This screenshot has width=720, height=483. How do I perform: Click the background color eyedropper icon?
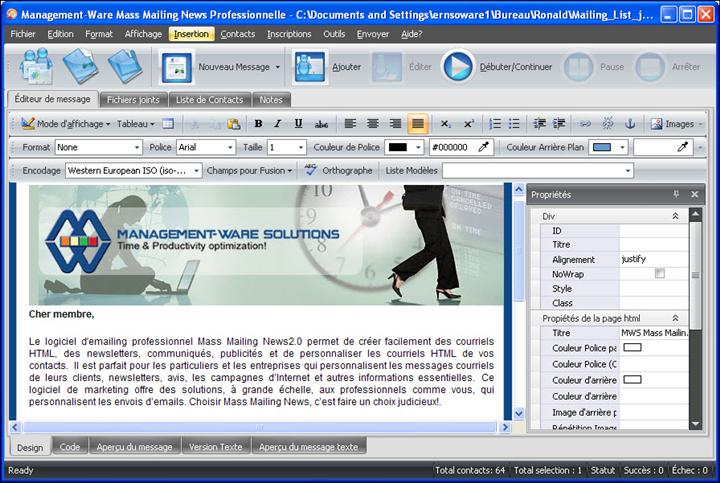pyautogui.click(x=683, y=147)
